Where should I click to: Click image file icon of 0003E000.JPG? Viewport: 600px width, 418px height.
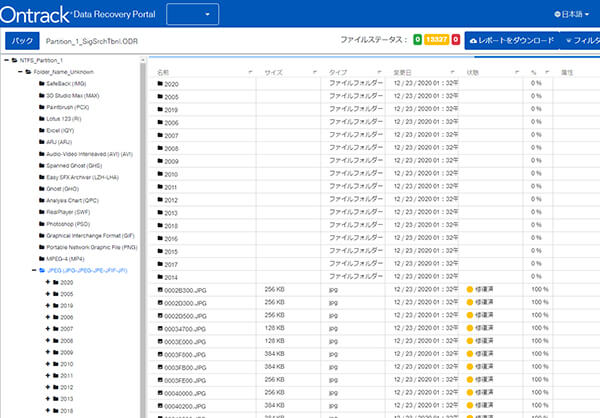click(x=160, y=341)
